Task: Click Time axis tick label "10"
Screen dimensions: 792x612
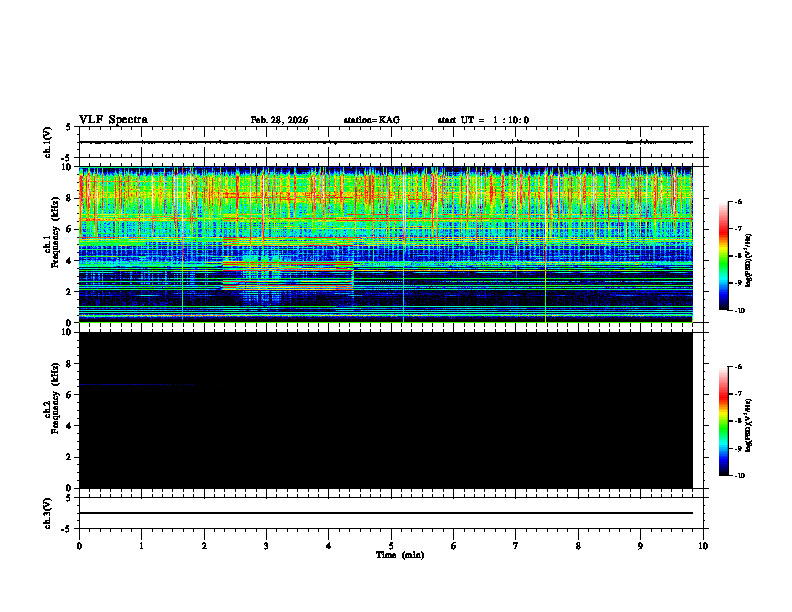Action: point(703,546)
